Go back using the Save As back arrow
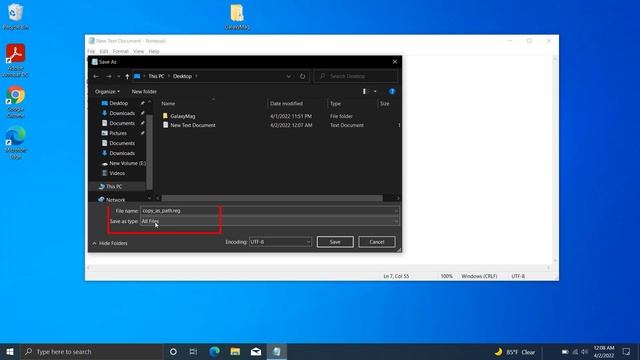 pos(96,76)
